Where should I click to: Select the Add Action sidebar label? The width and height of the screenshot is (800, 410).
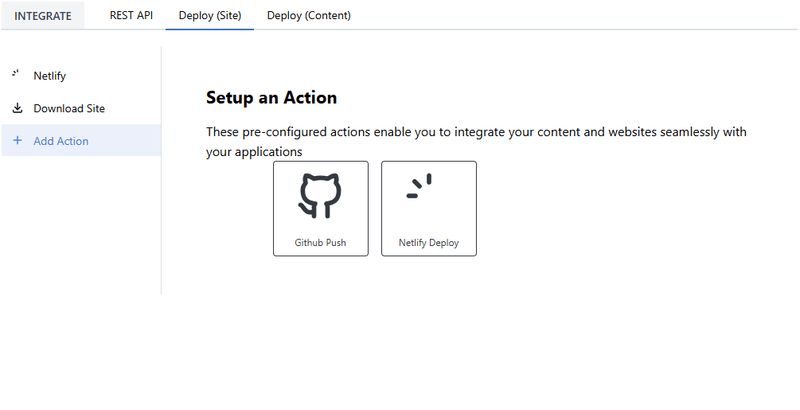pos(61,141)
